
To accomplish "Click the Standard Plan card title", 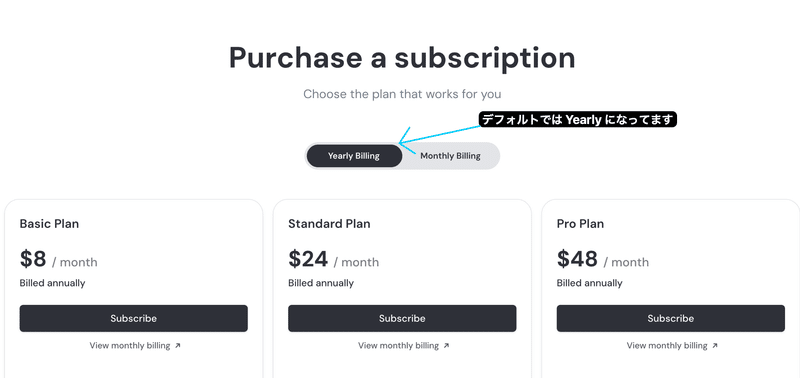I will (x=329, y=223).
